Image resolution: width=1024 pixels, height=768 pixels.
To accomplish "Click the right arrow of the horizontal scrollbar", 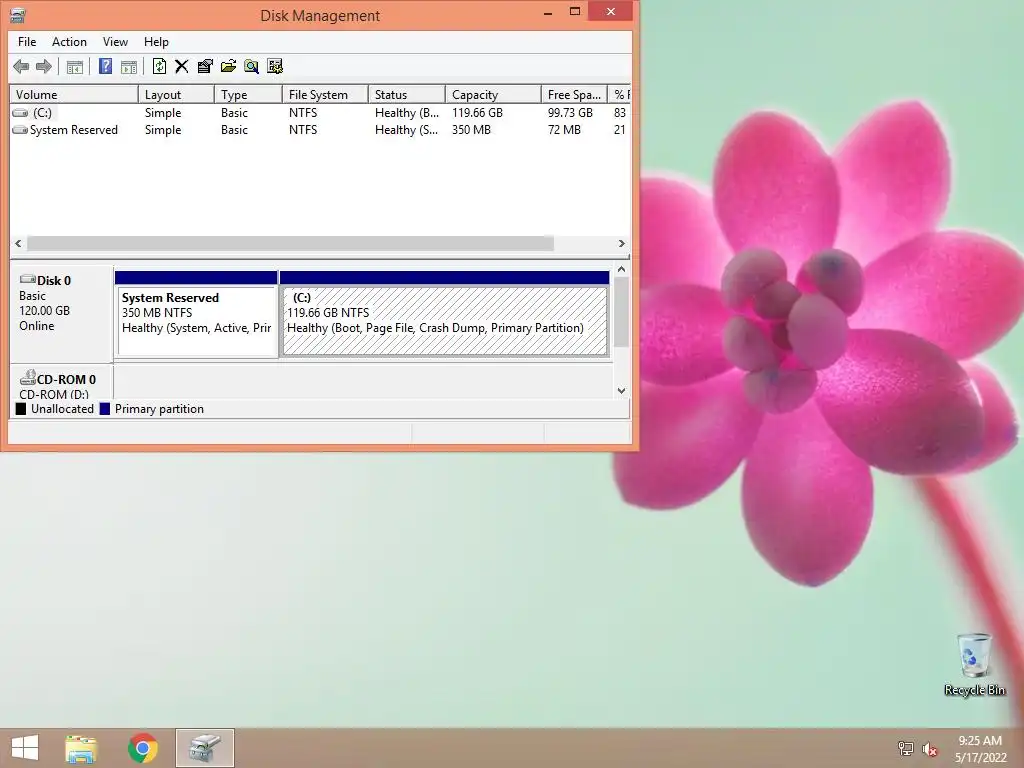I will [x=622, y=244].
